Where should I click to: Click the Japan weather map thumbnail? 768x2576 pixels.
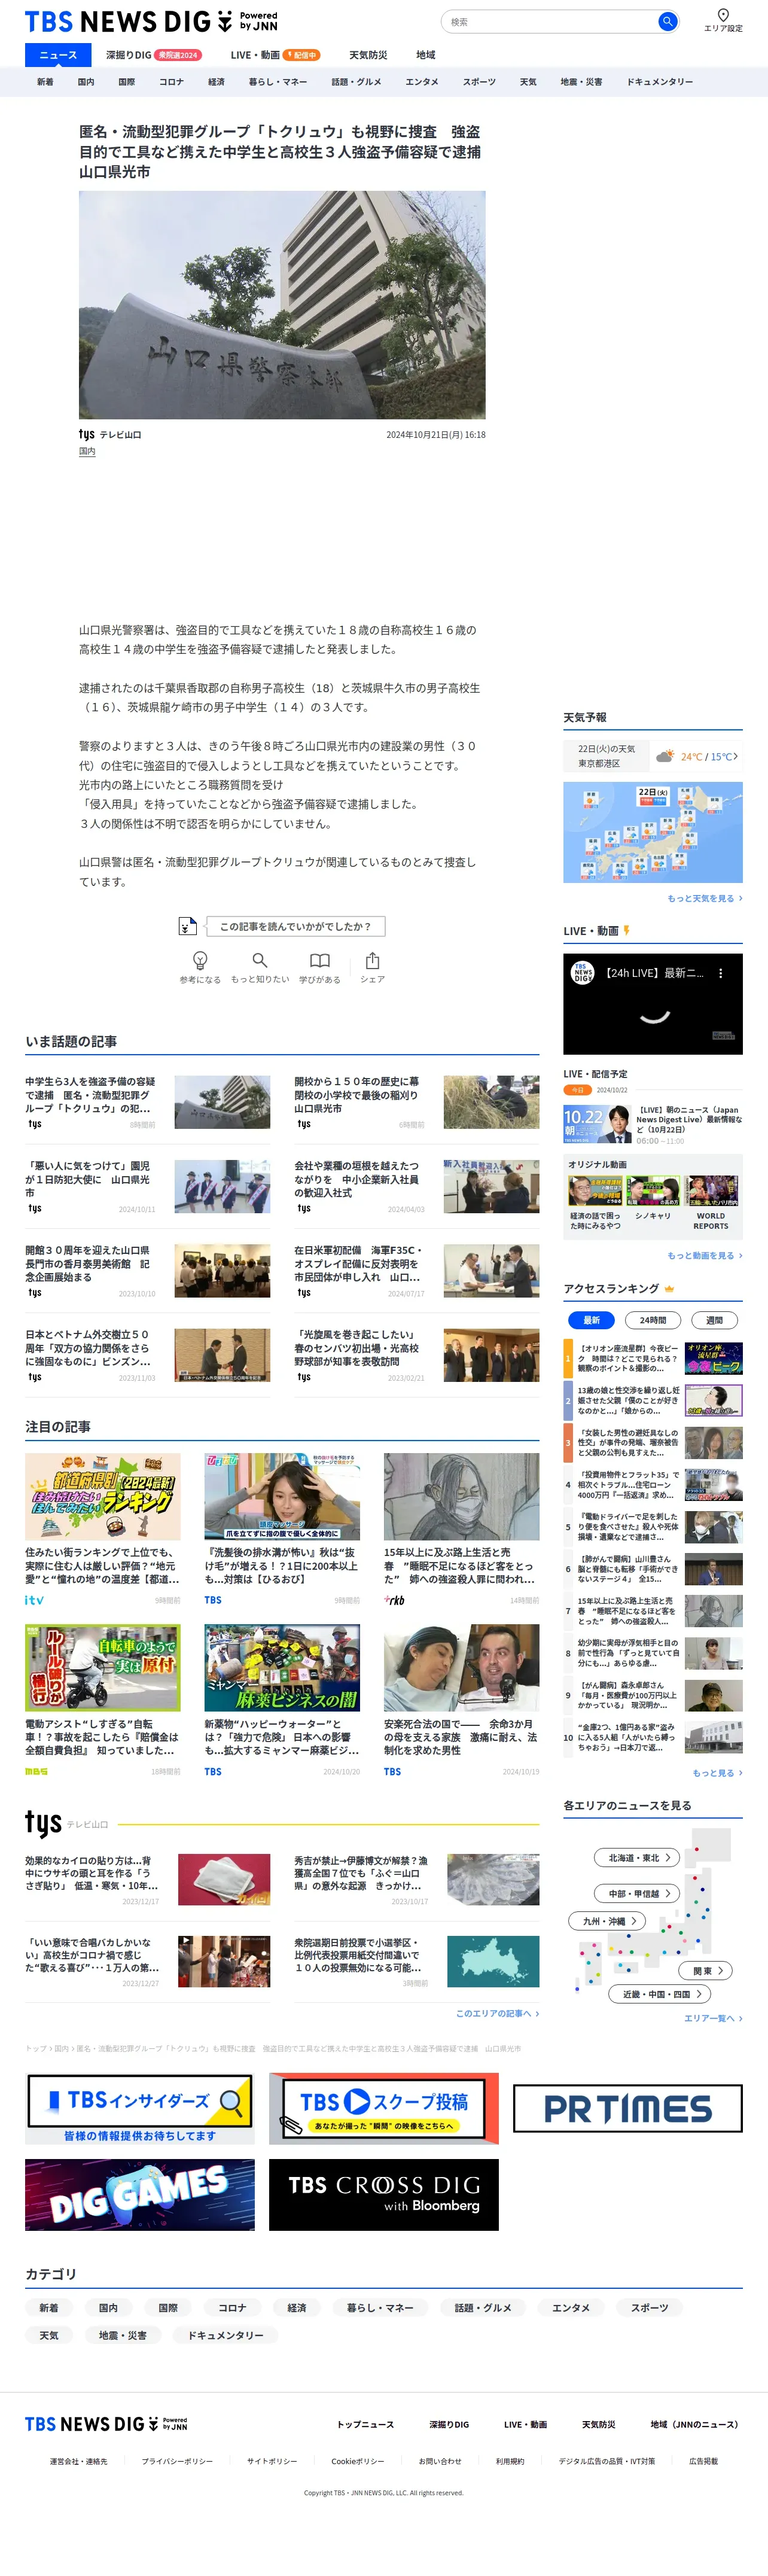pyautogui.click(x=653, y=832)
